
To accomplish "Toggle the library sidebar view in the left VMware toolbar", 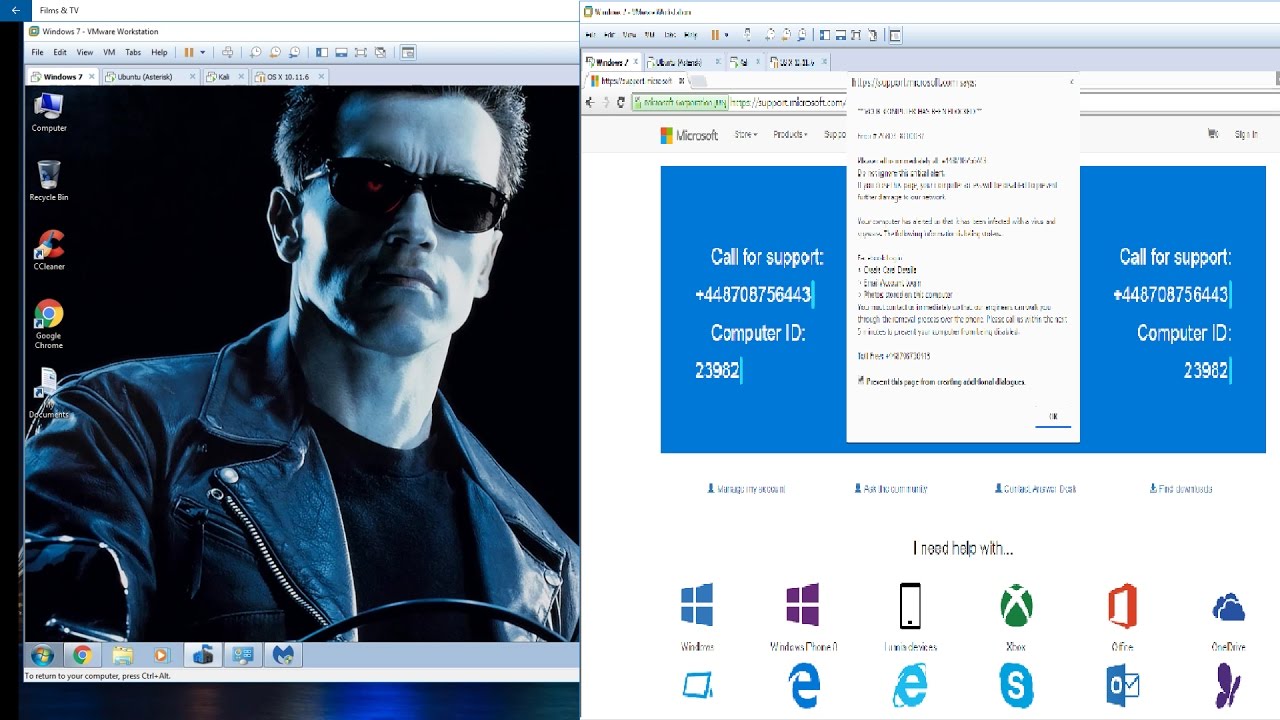I will tap(322, 52).
